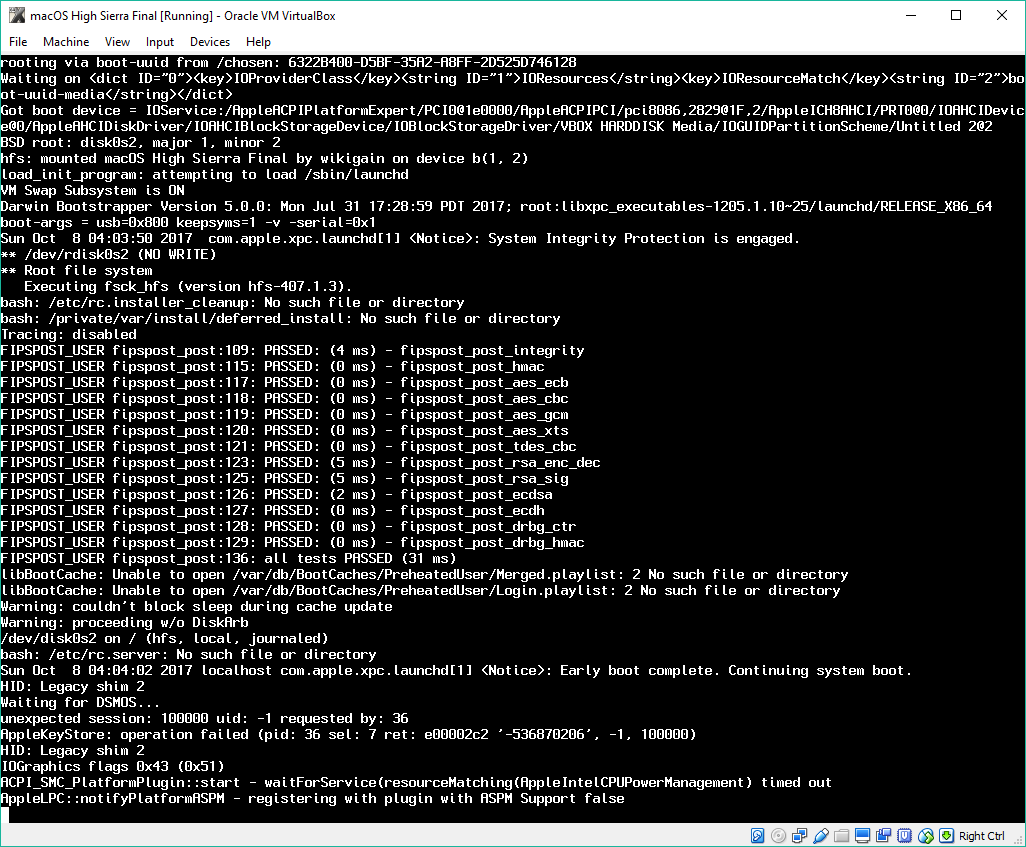Click the USB devices indicator icon

click(821, 836)
